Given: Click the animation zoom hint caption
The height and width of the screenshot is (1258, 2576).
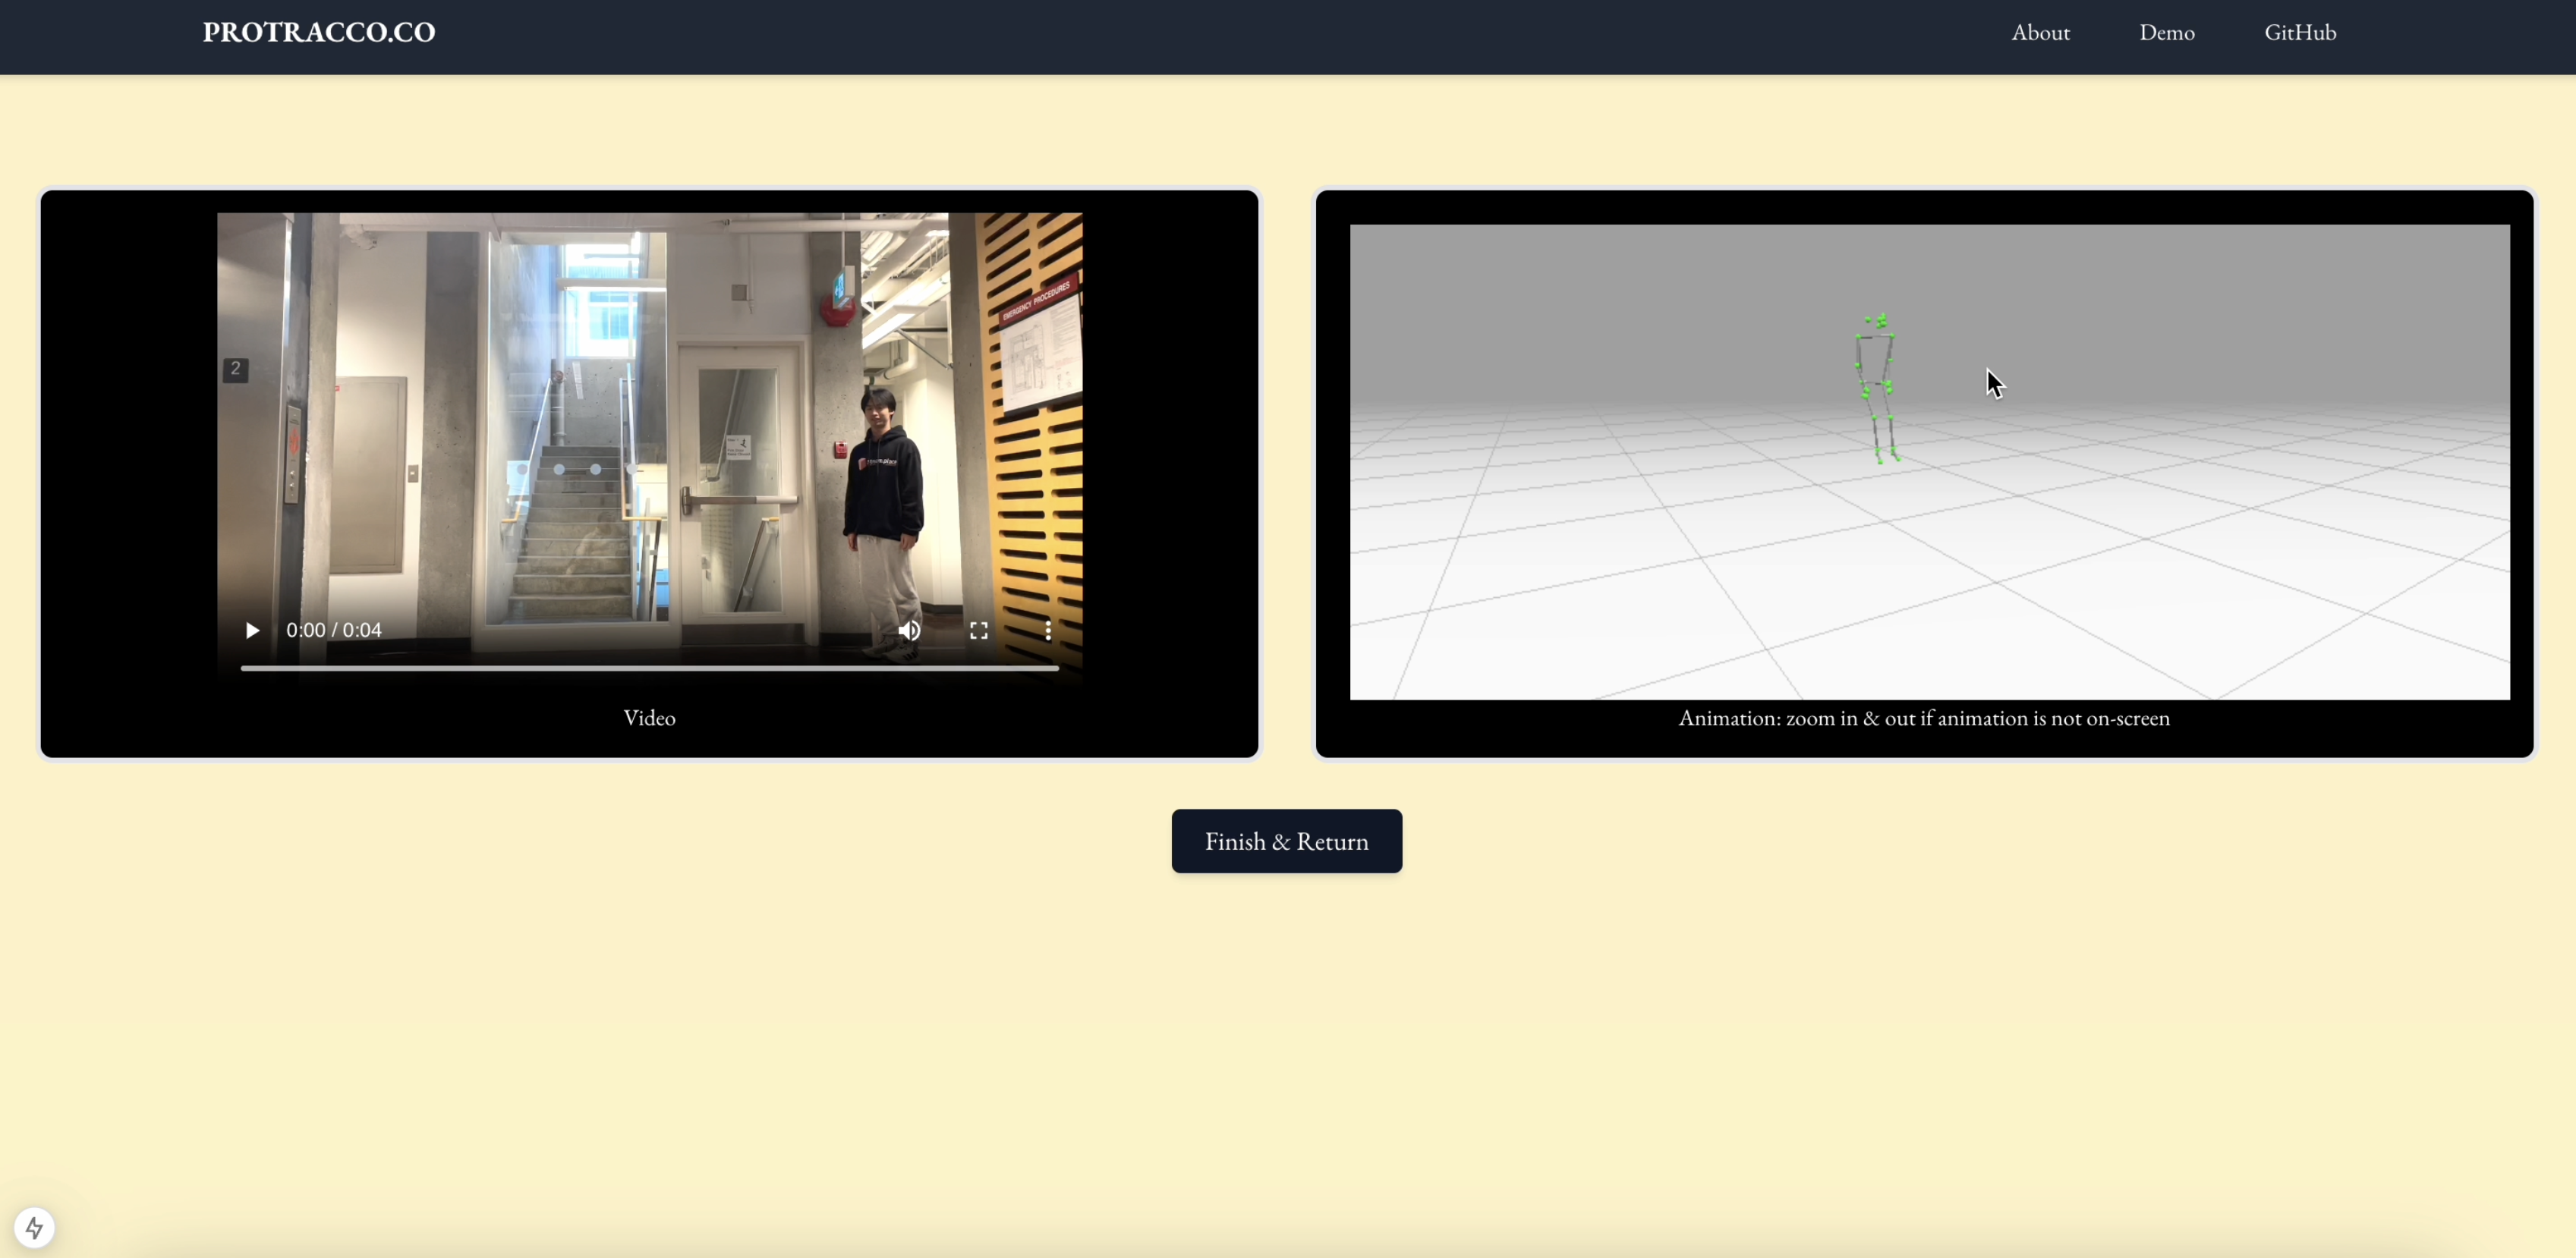Looking at the screenshot, I should pos(1923,718).
